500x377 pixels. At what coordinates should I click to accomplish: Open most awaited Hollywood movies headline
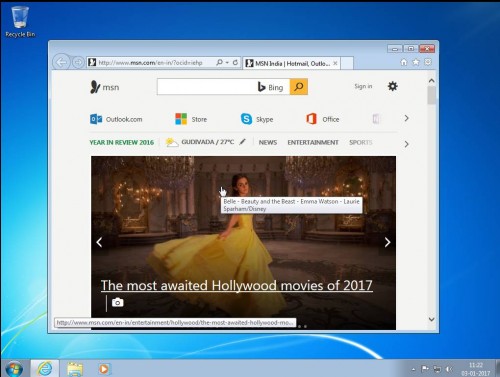[237, 286]
